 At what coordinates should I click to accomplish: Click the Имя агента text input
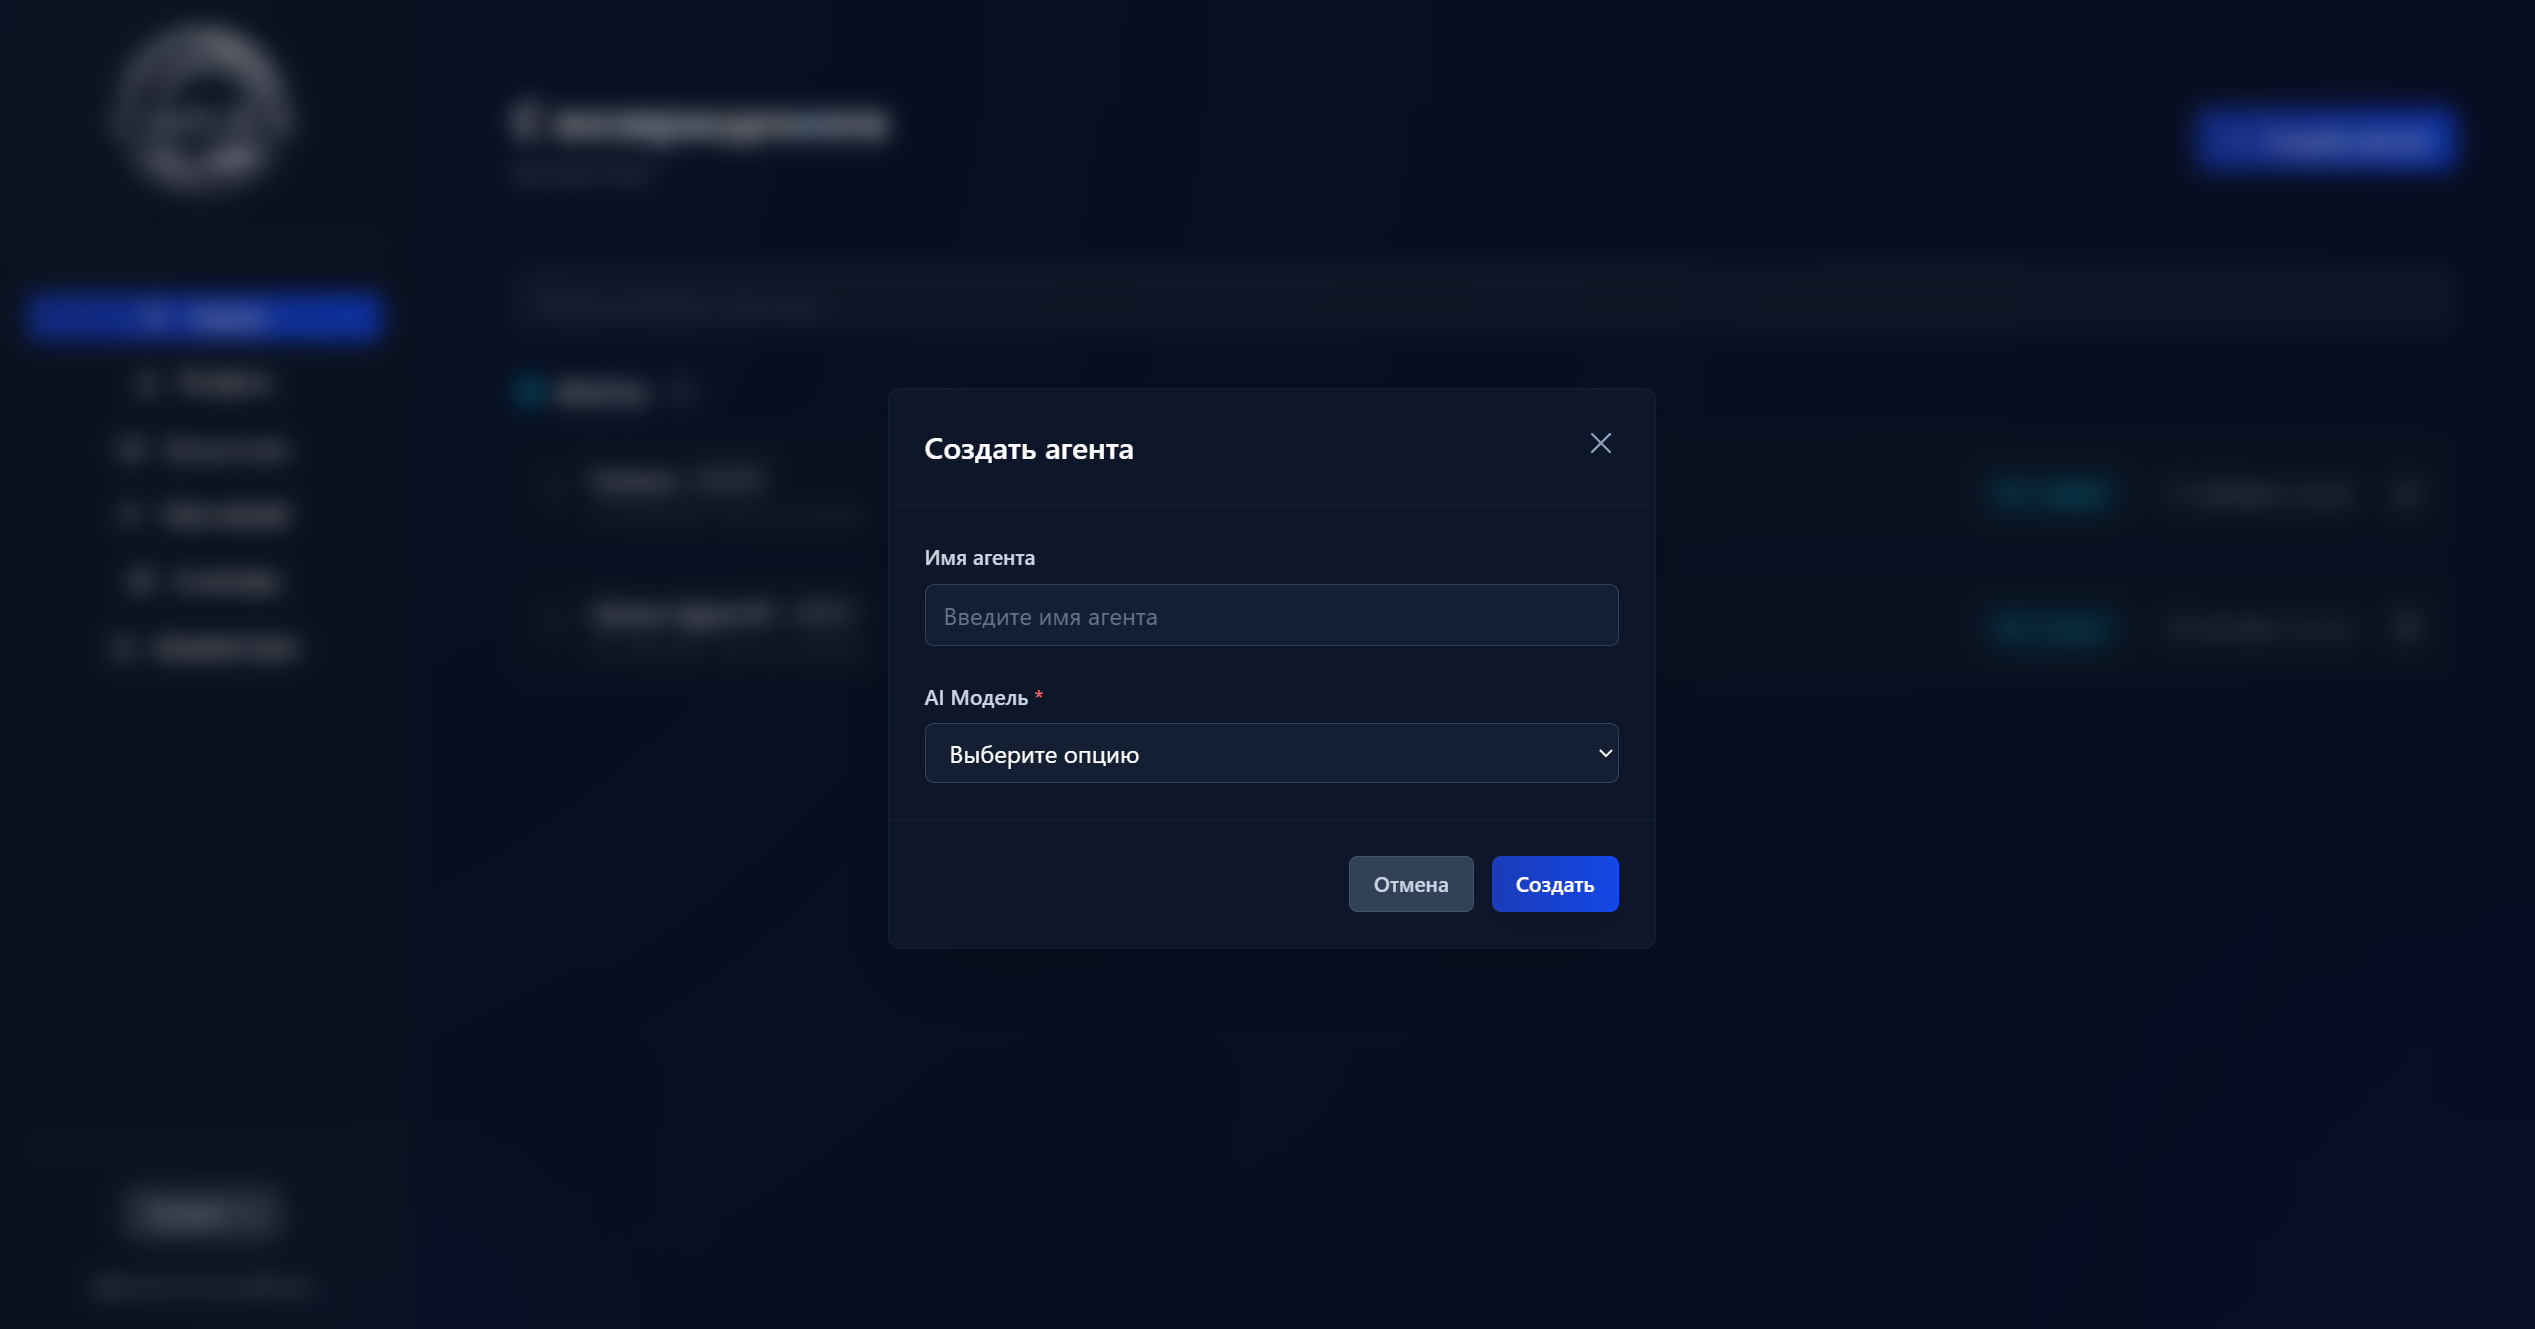coord(1270,615)
